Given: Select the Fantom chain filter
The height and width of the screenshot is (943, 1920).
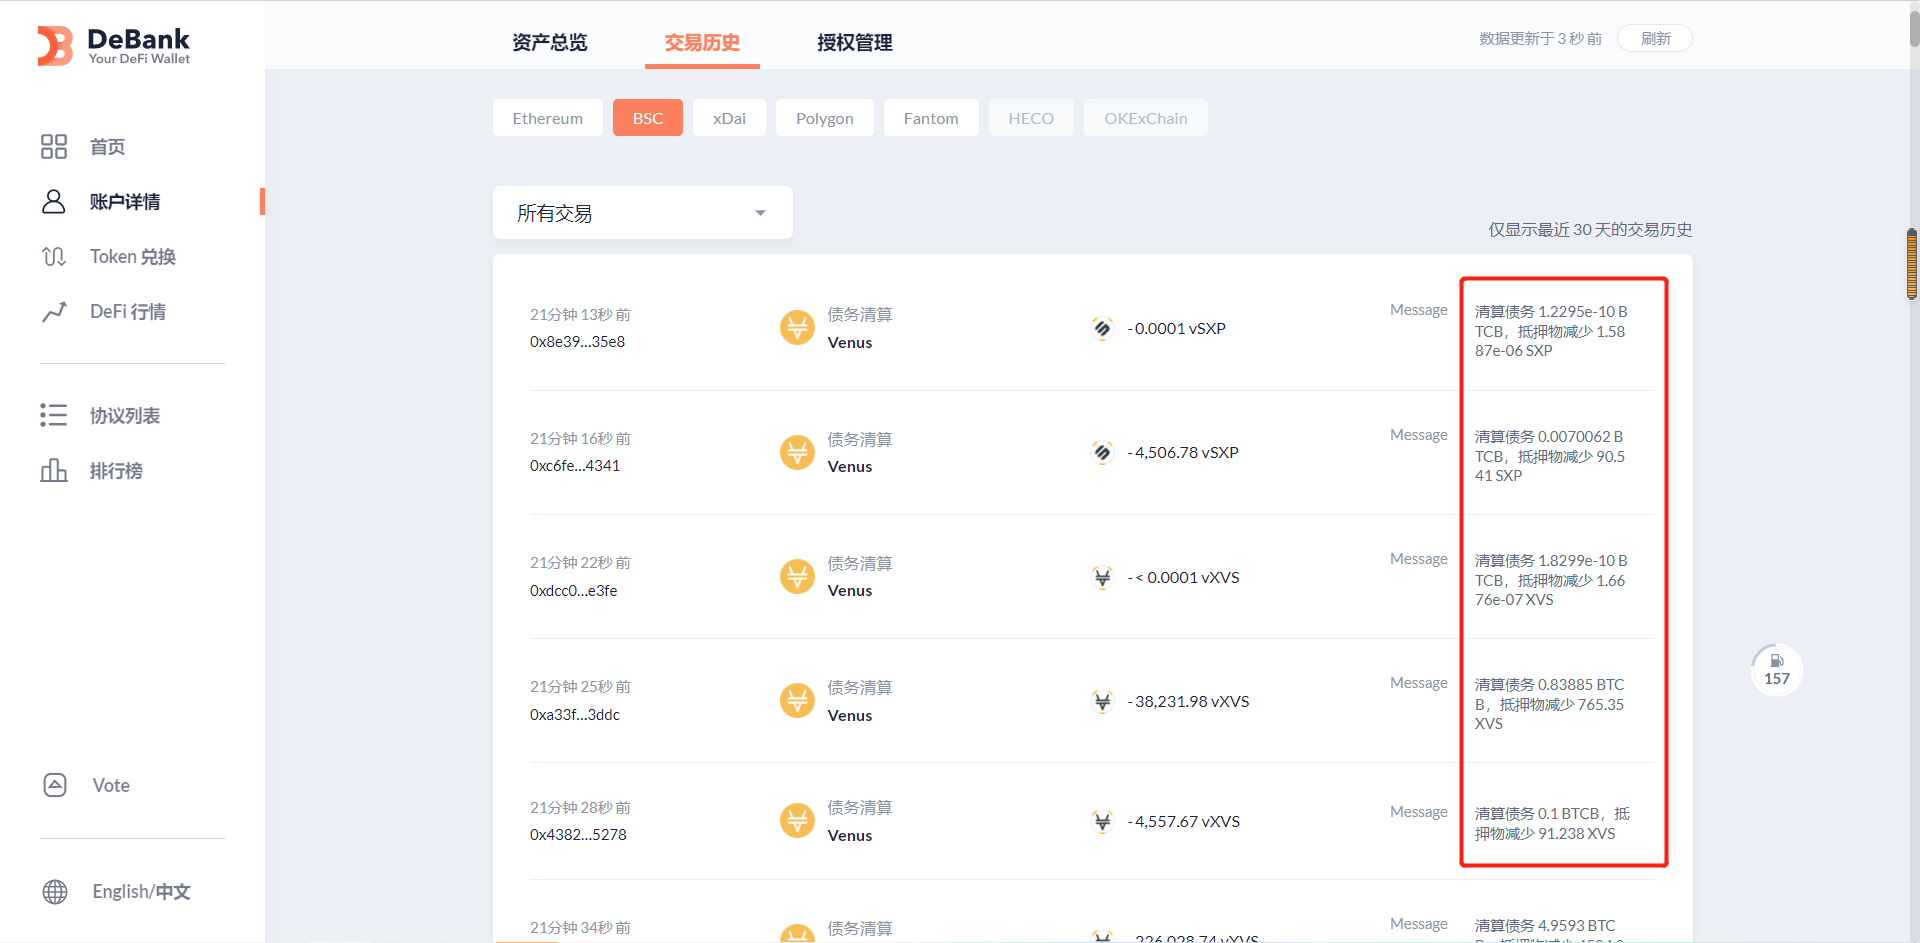Looking at the screenshot, I should point(930,118).
